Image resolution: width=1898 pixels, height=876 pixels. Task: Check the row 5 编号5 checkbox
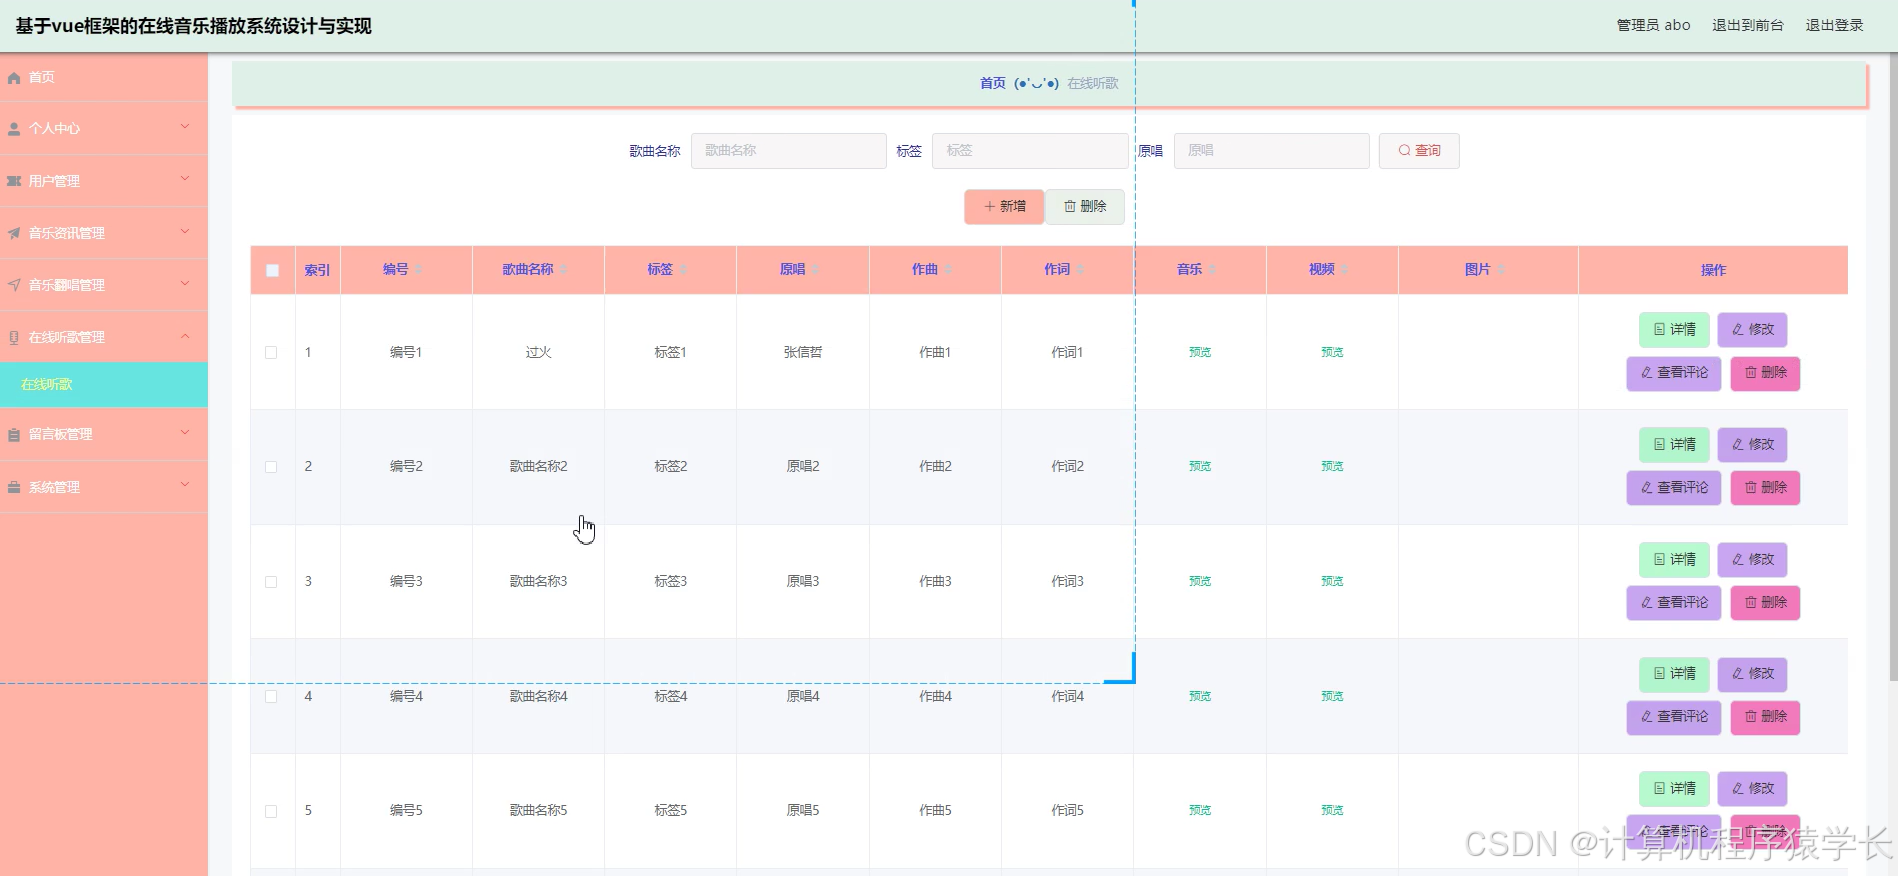click(x=271, y=811)
